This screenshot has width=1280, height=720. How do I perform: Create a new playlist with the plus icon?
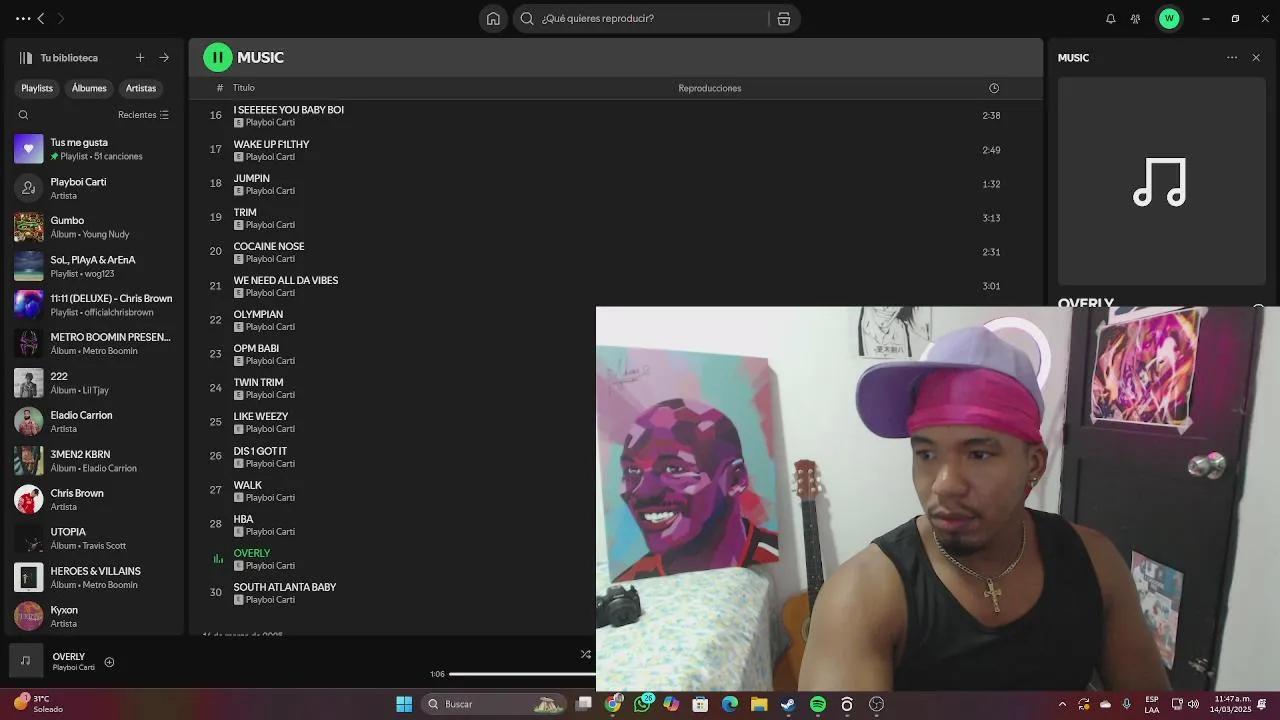click(140, 58)
